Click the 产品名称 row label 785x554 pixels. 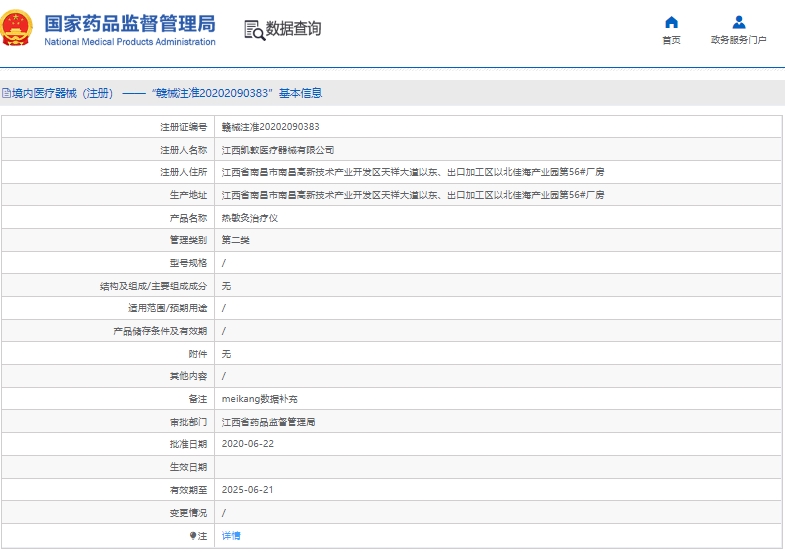pyautogui.click(x=188, y=218)
